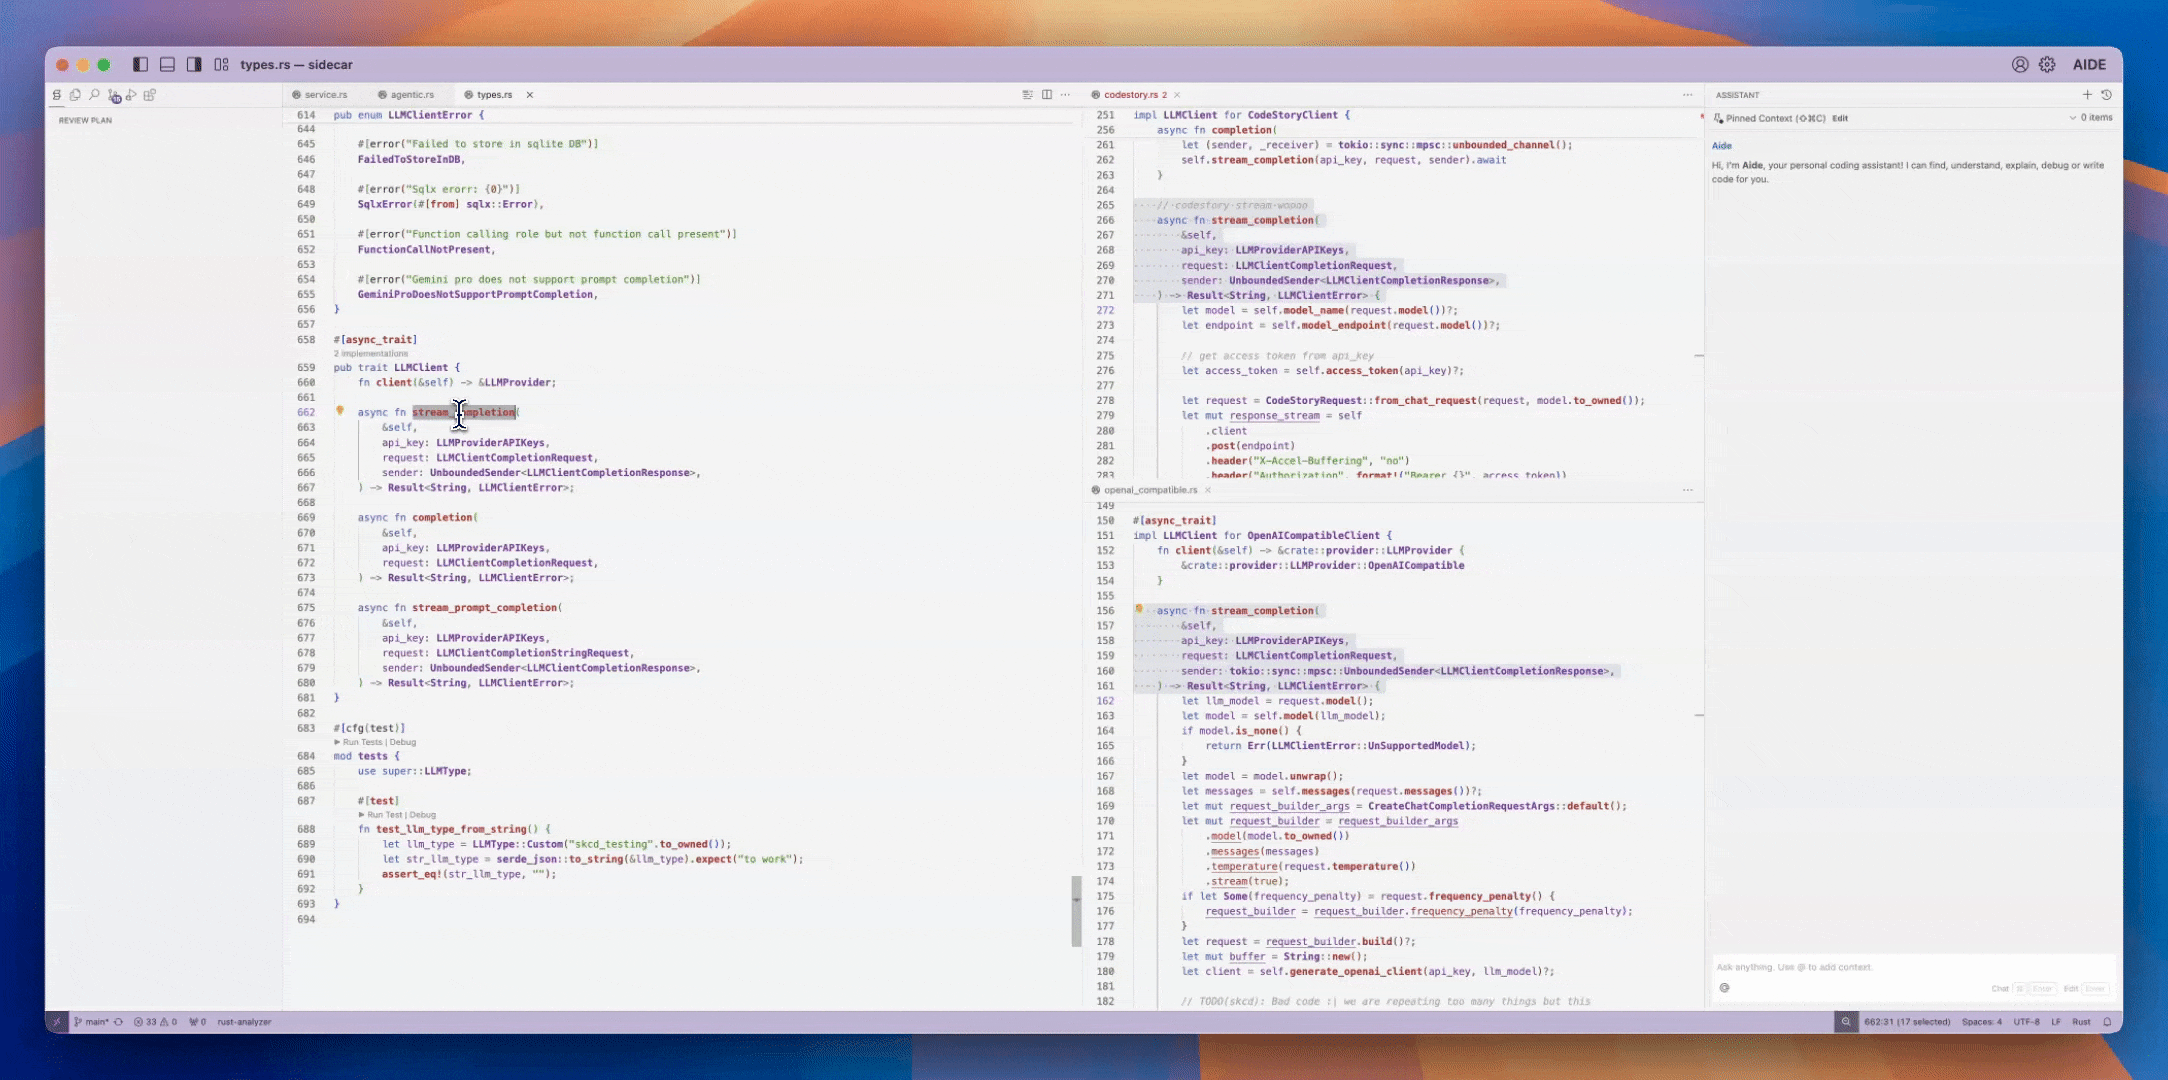Click the rust-analyzer status bar icon

pos(243,1022)
